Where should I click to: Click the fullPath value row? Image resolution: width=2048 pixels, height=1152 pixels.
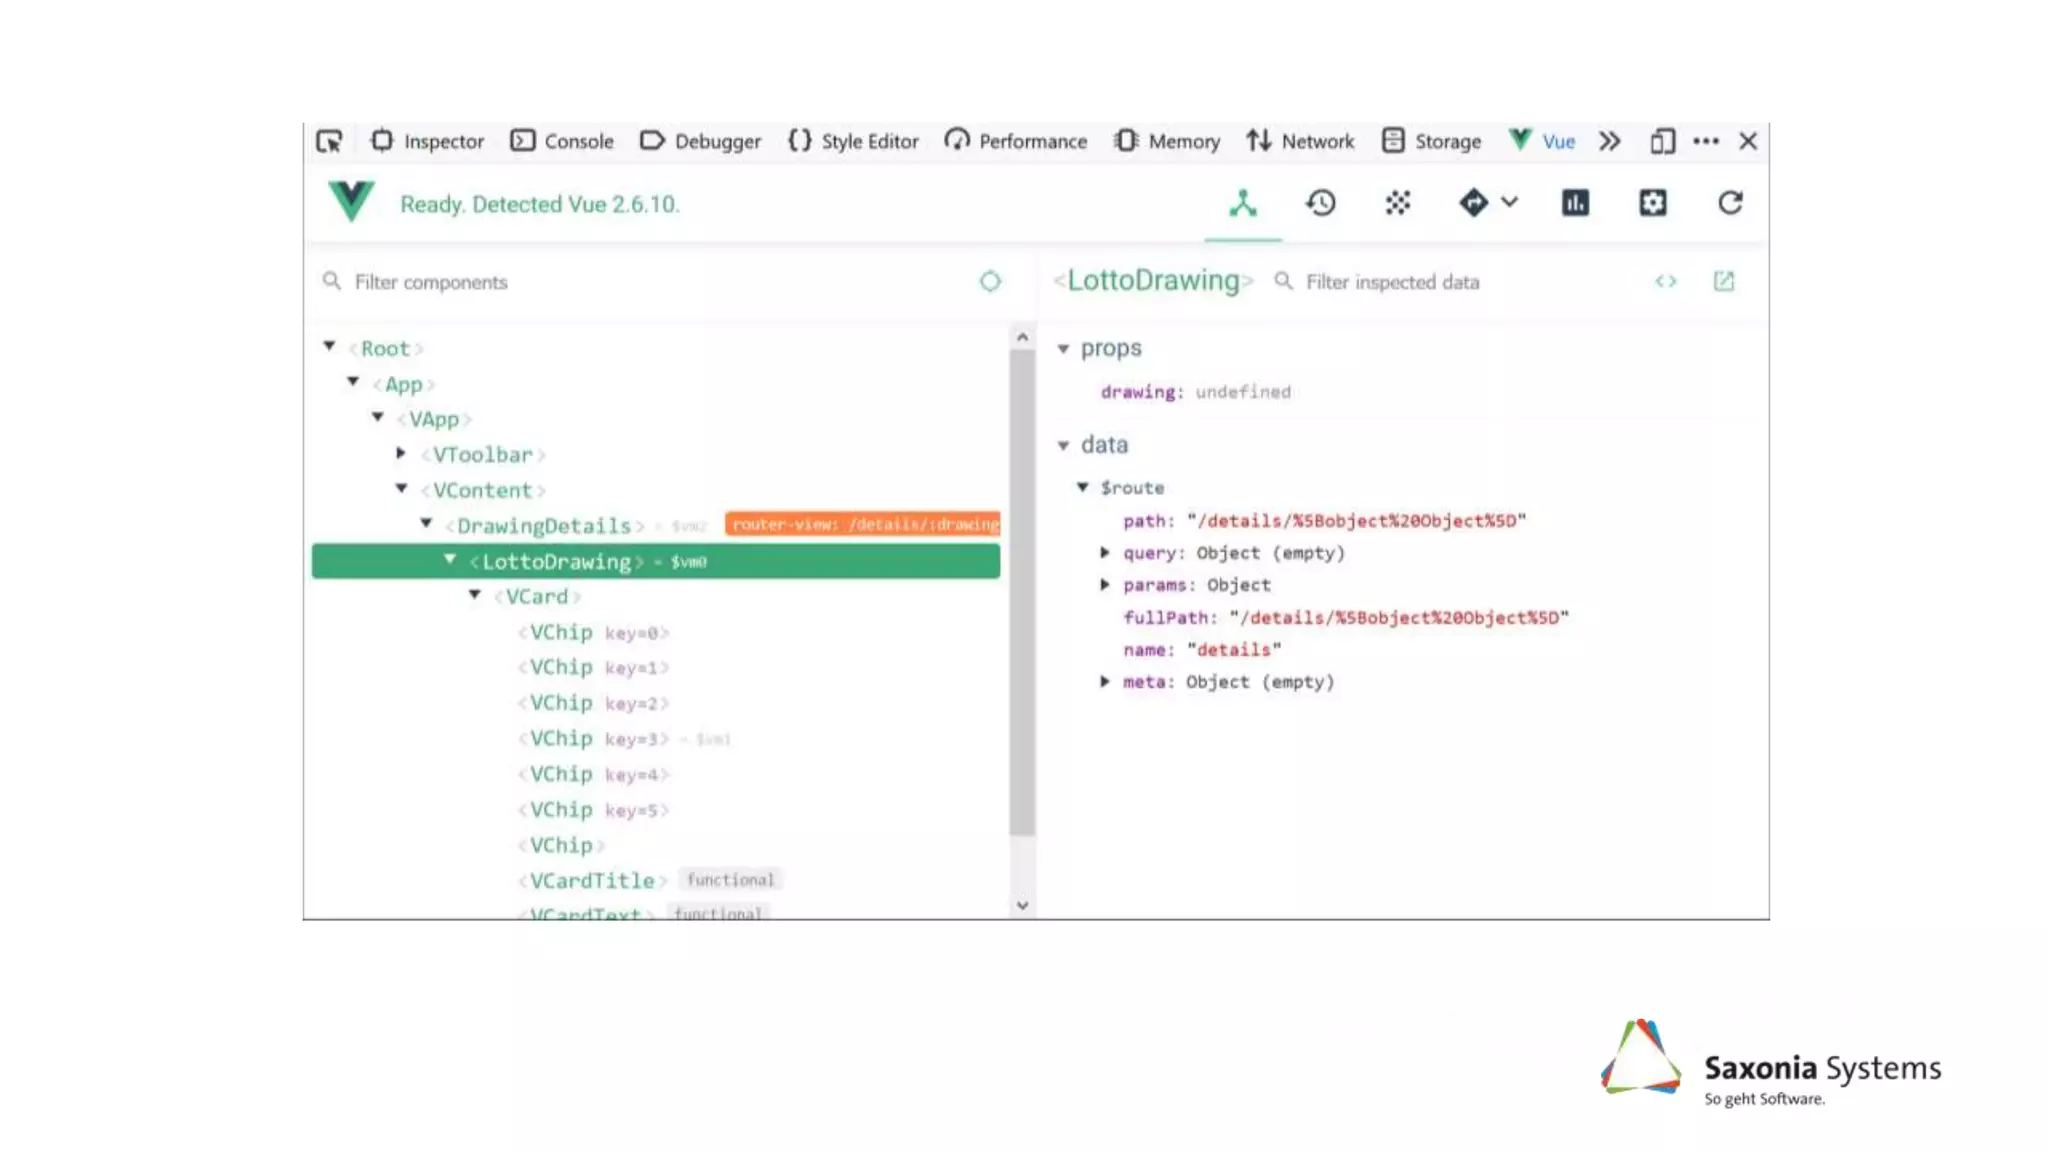1346,618
